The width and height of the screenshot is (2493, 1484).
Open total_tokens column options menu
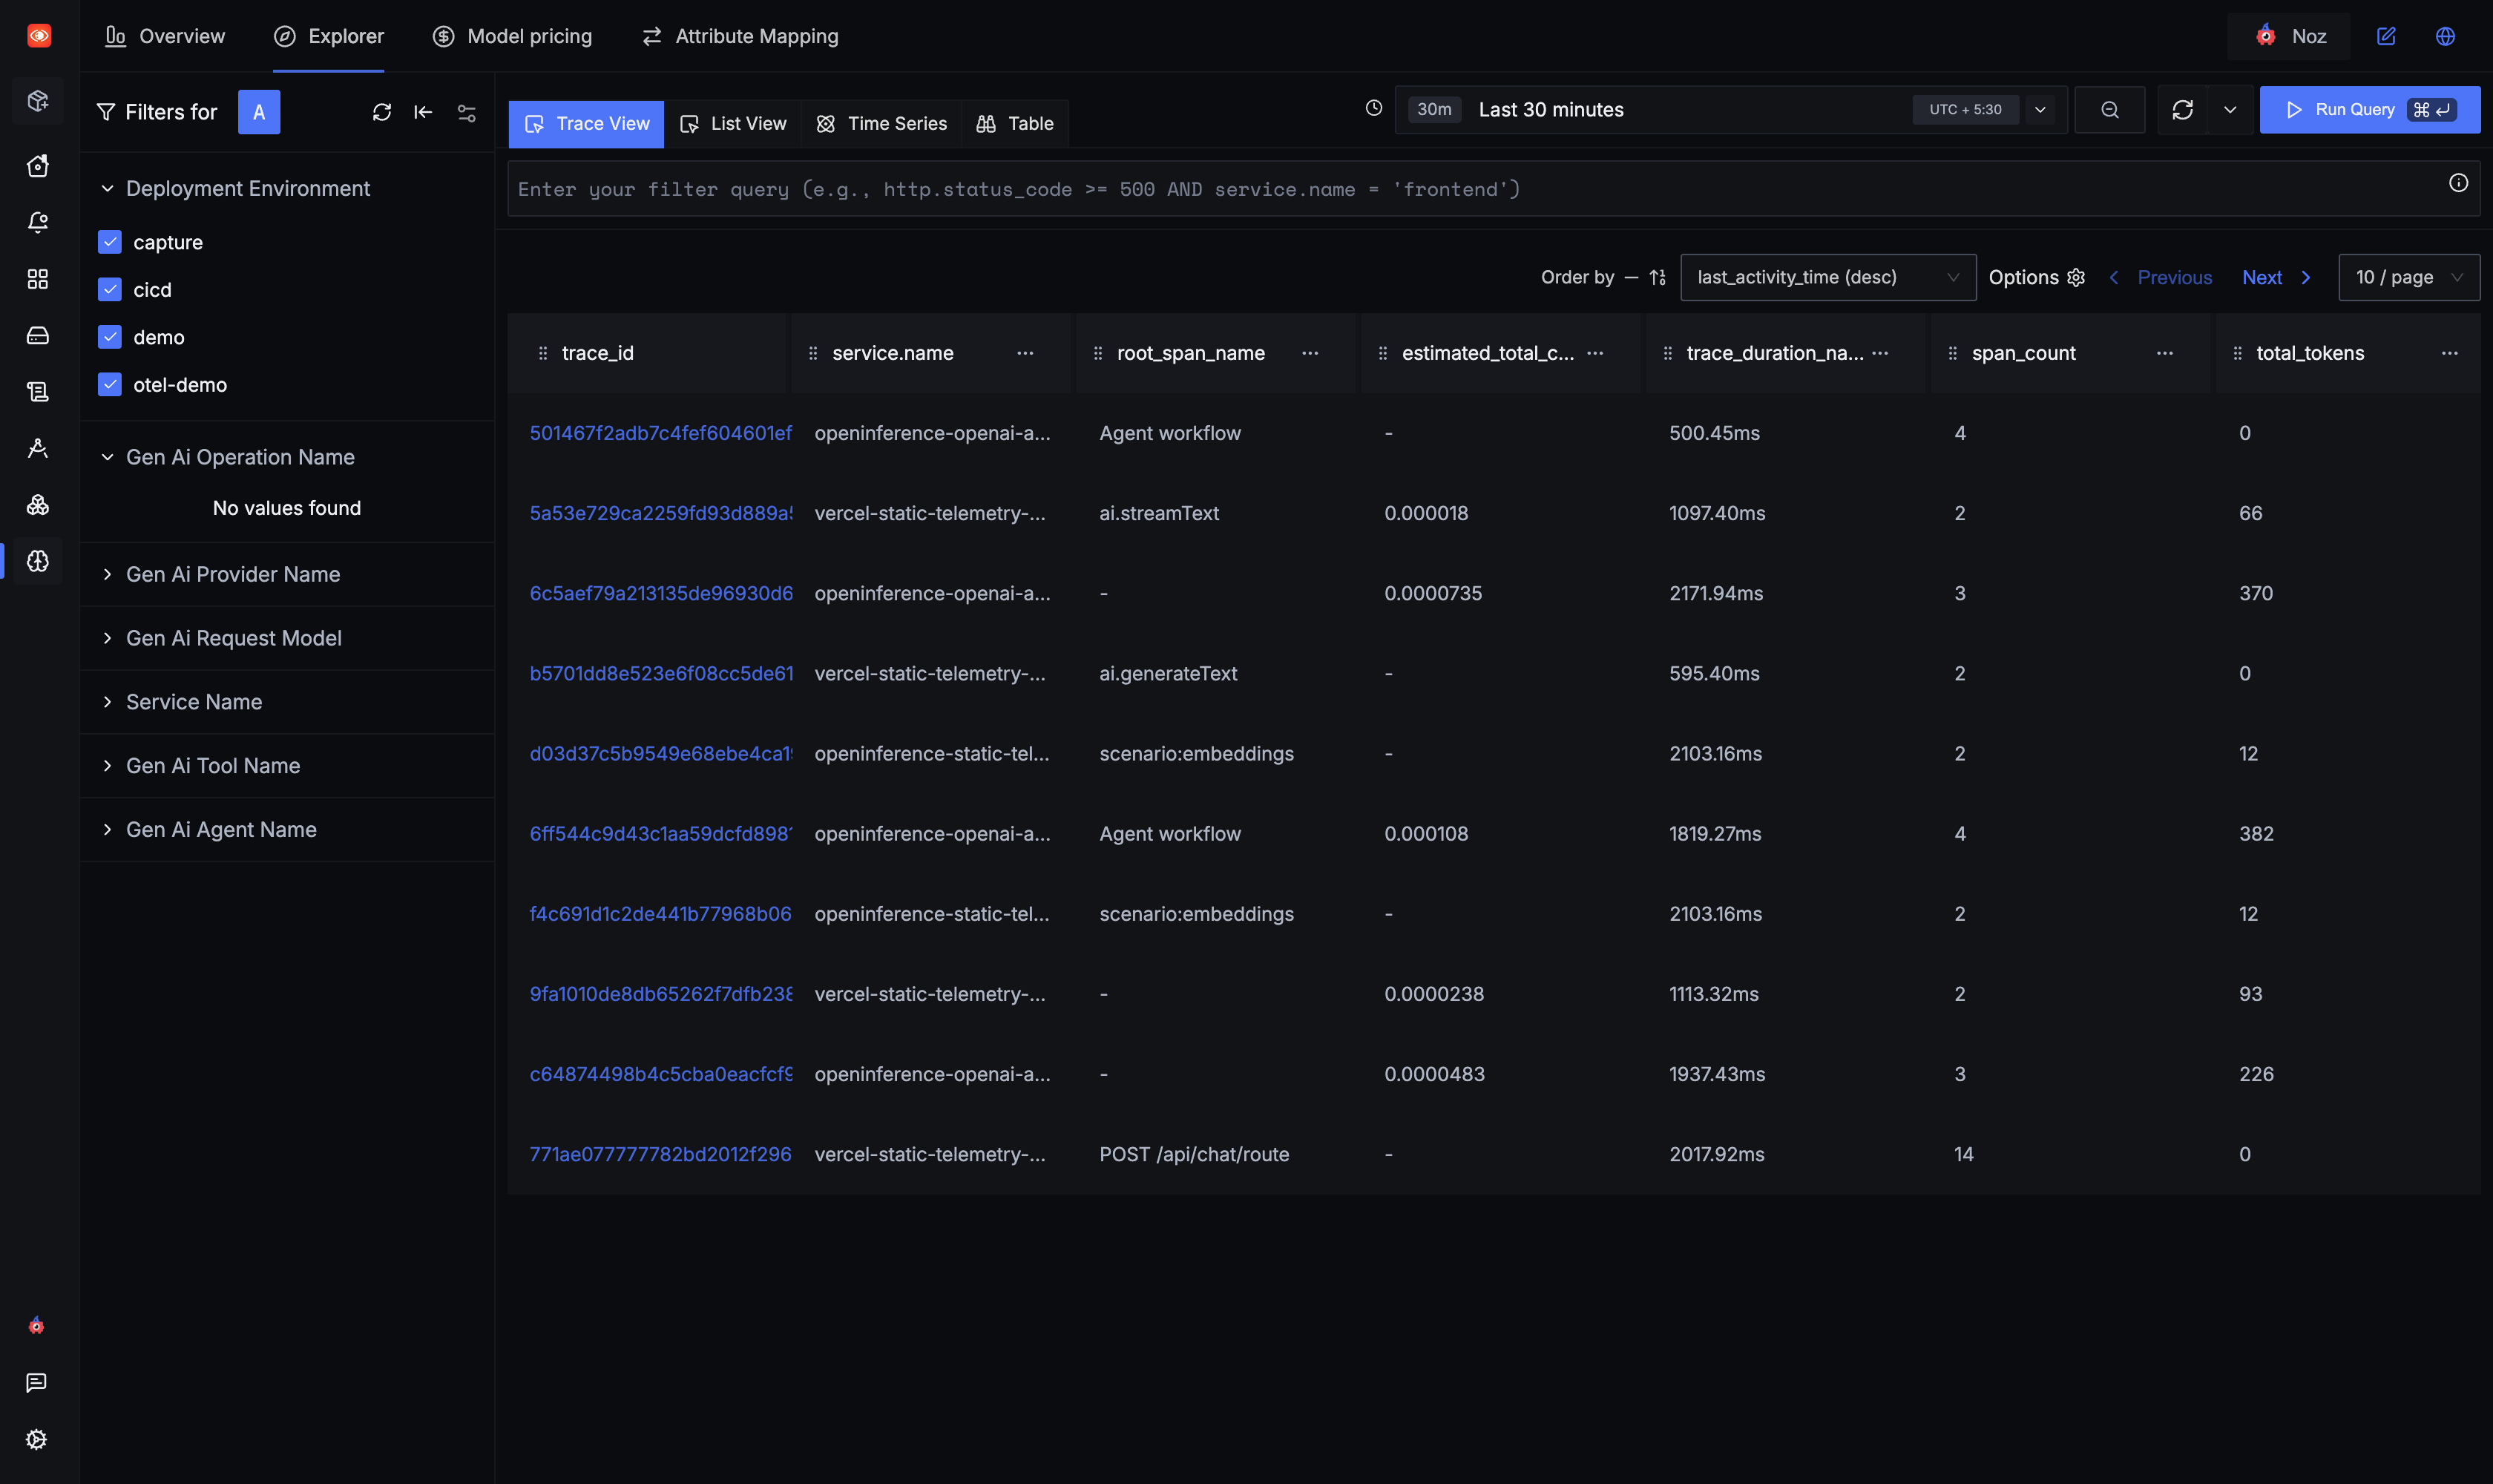2450,353
